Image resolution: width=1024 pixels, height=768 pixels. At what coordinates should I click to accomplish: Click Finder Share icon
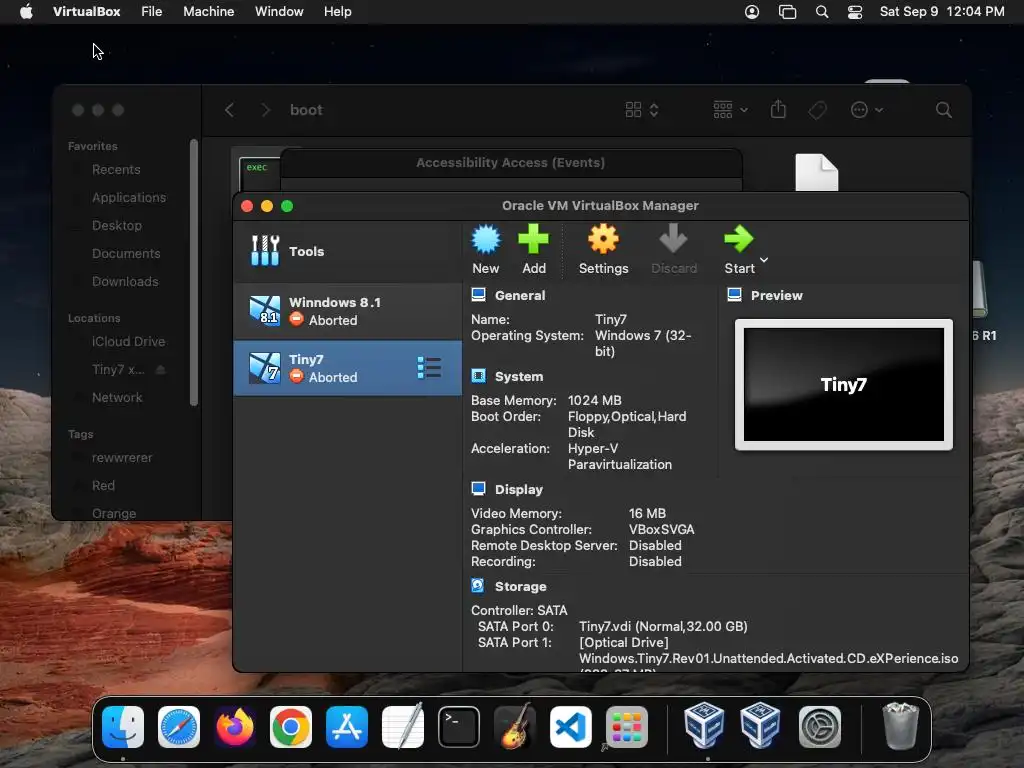(778, 109)
